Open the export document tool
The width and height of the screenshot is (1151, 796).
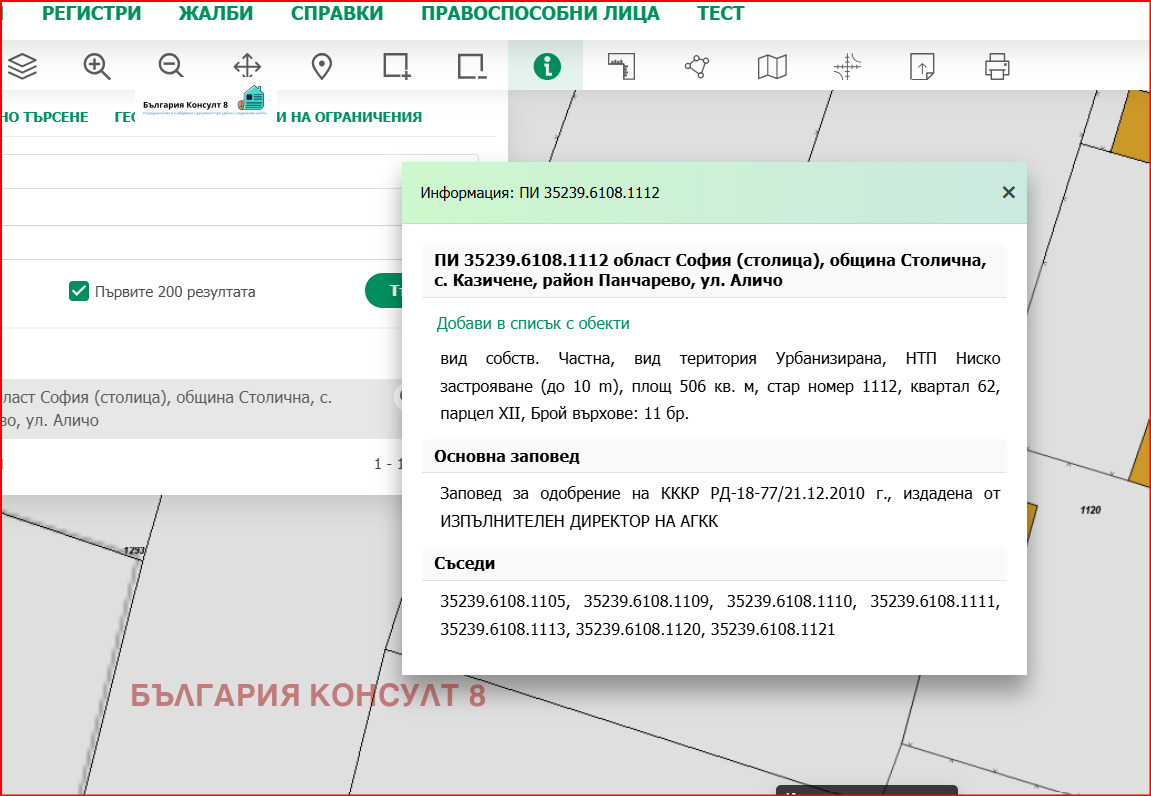point(920,66)
